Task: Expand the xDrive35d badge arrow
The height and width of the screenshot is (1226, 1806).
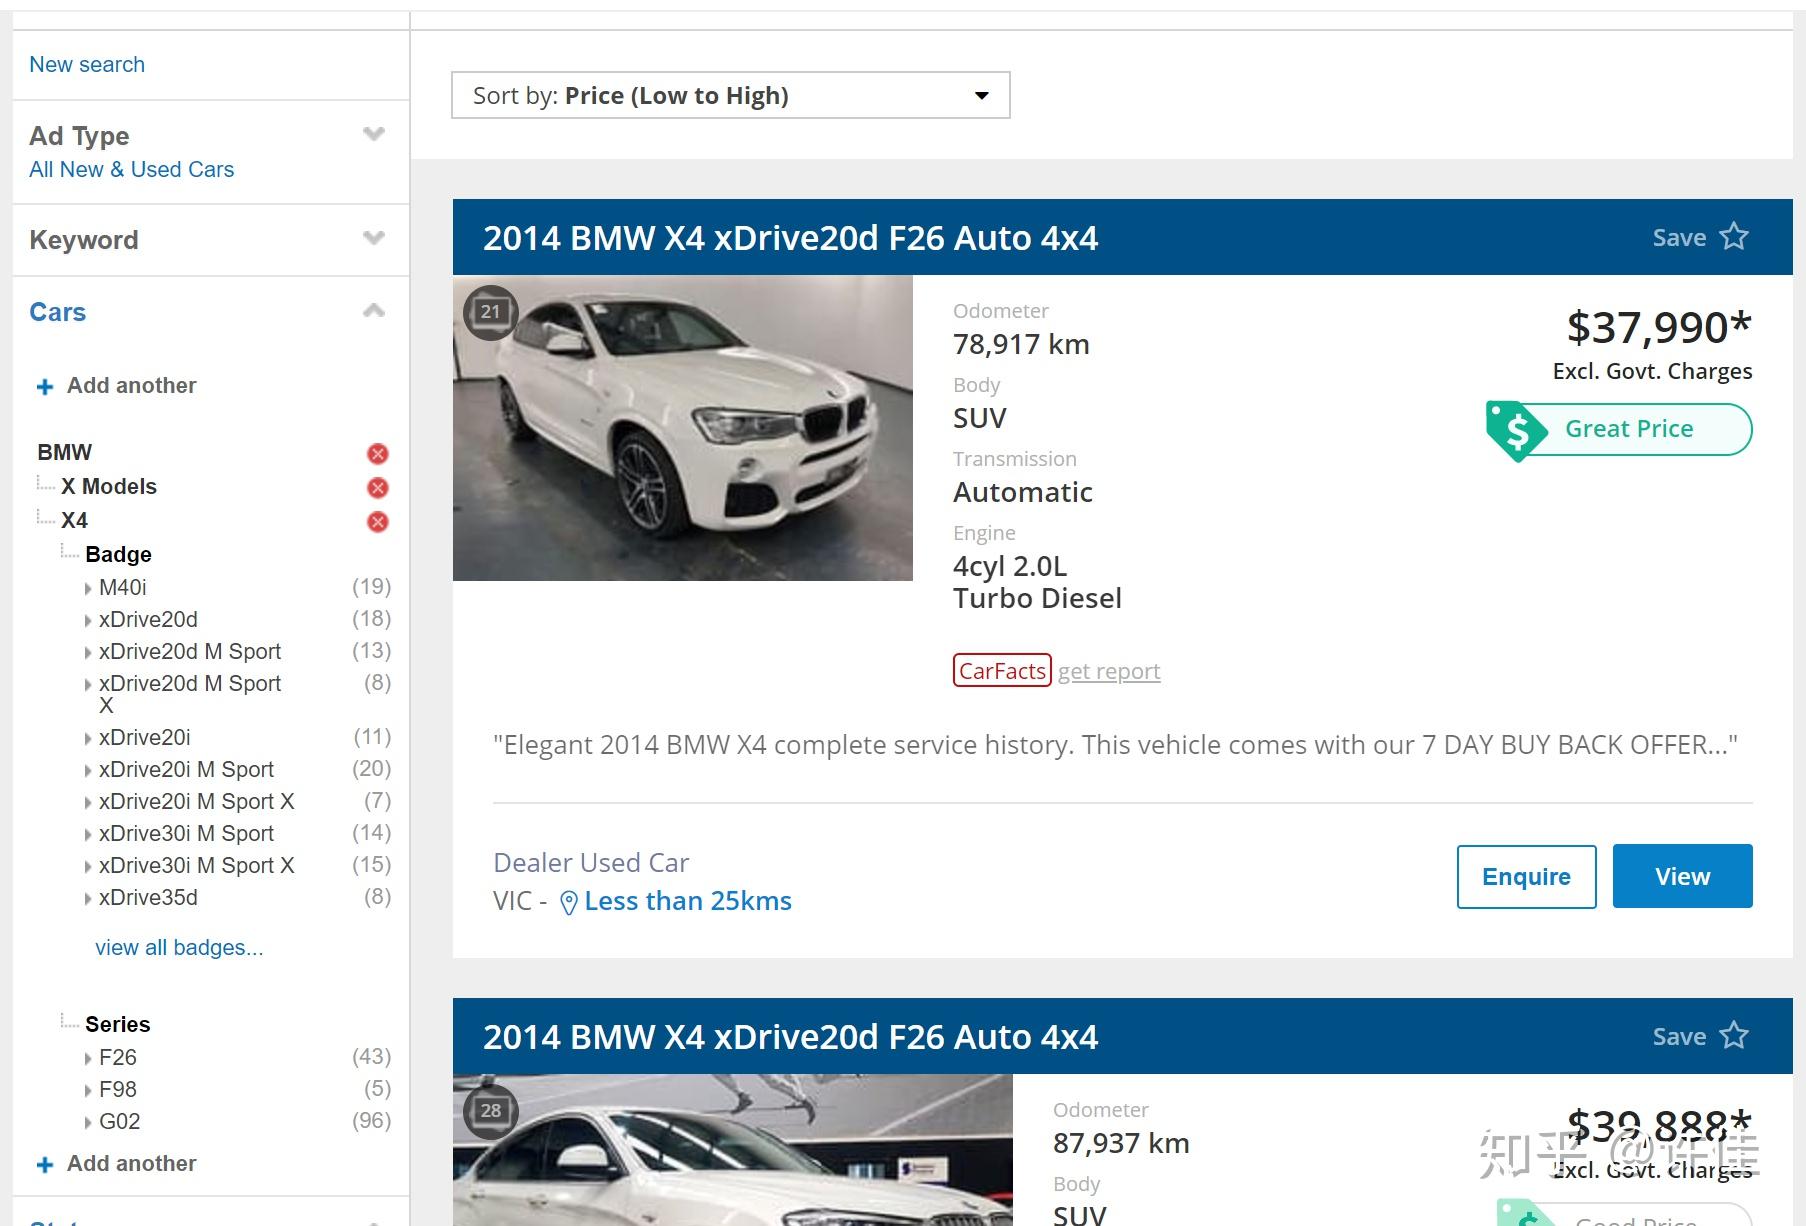Action: 88,899
